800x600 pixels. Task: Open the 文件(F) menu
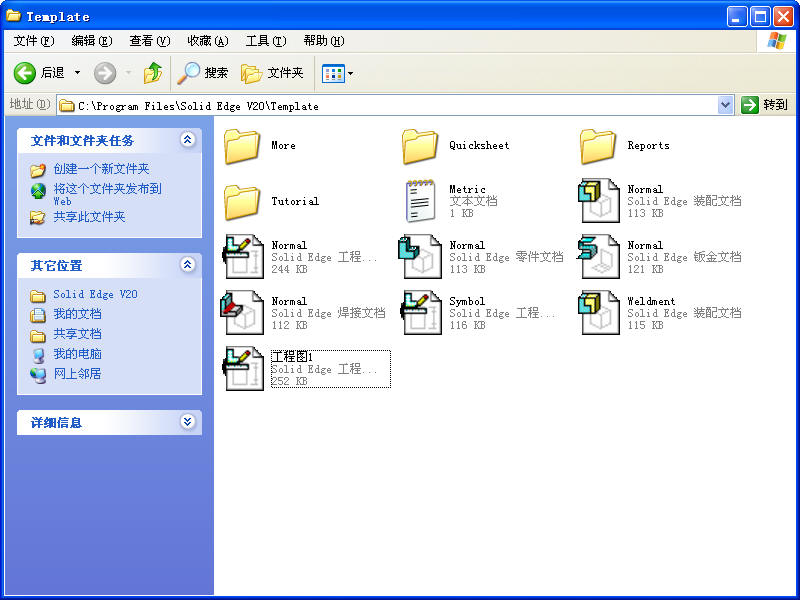pos(34,41)
